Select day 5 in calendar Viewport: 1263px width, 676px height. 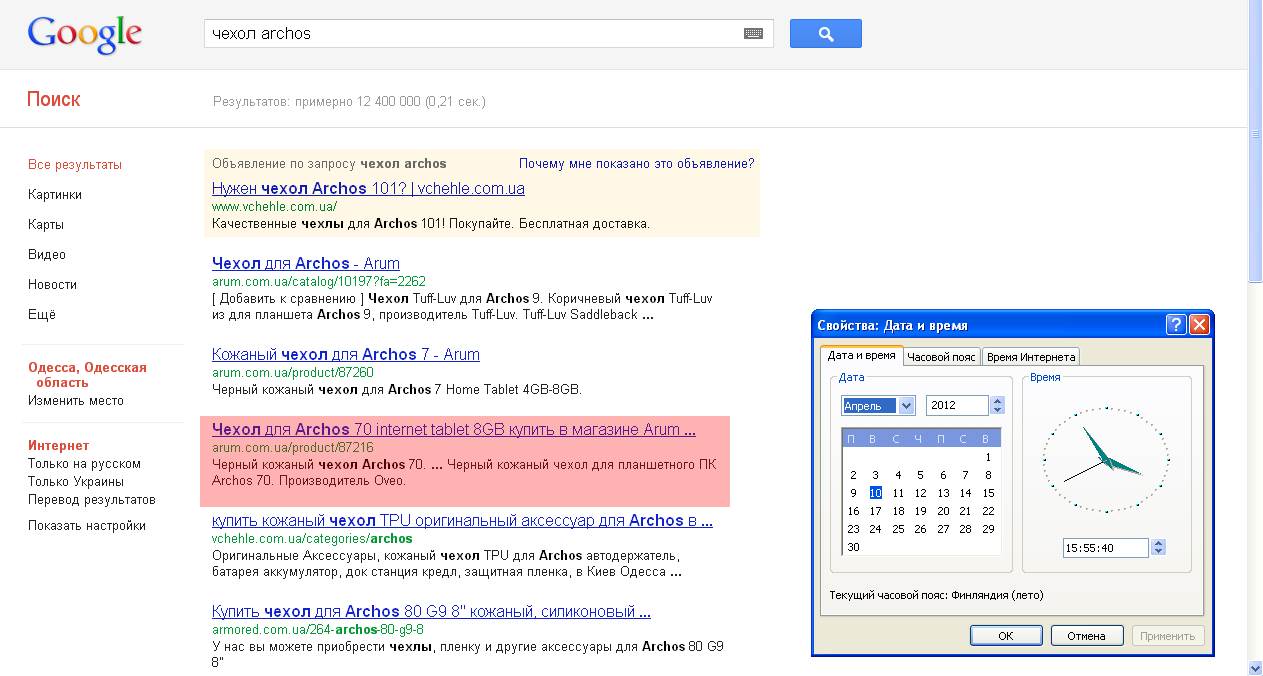tap(920, 475)
